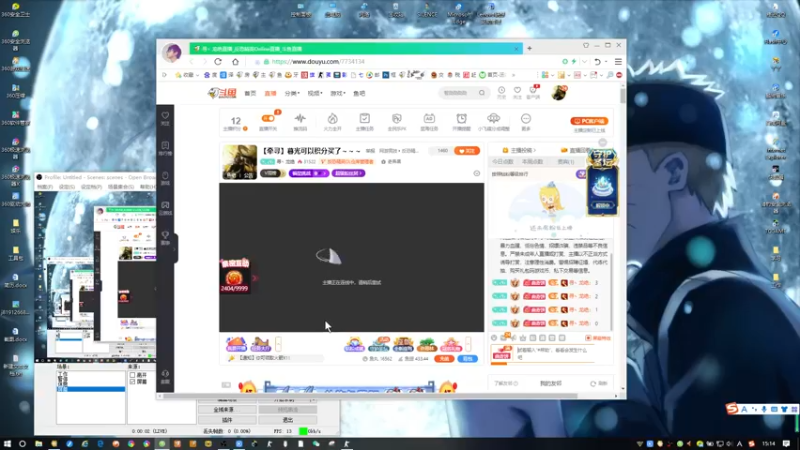800x450 pixels.
Task: Click the Sogou input method S icon
Action: point(732,409)
